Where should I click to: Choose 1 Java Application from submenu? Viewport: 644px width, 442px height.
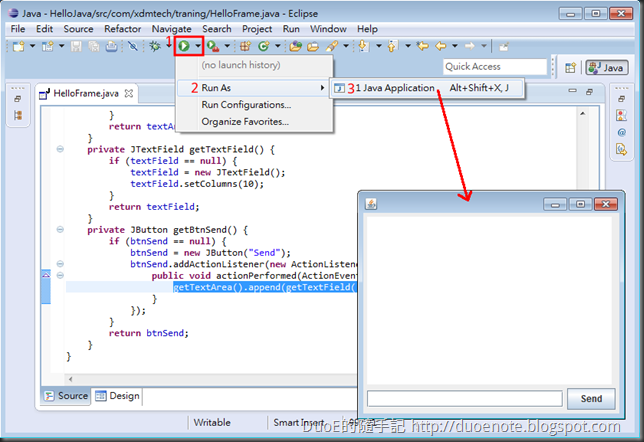pyautogui.click(x=395, y=88)
